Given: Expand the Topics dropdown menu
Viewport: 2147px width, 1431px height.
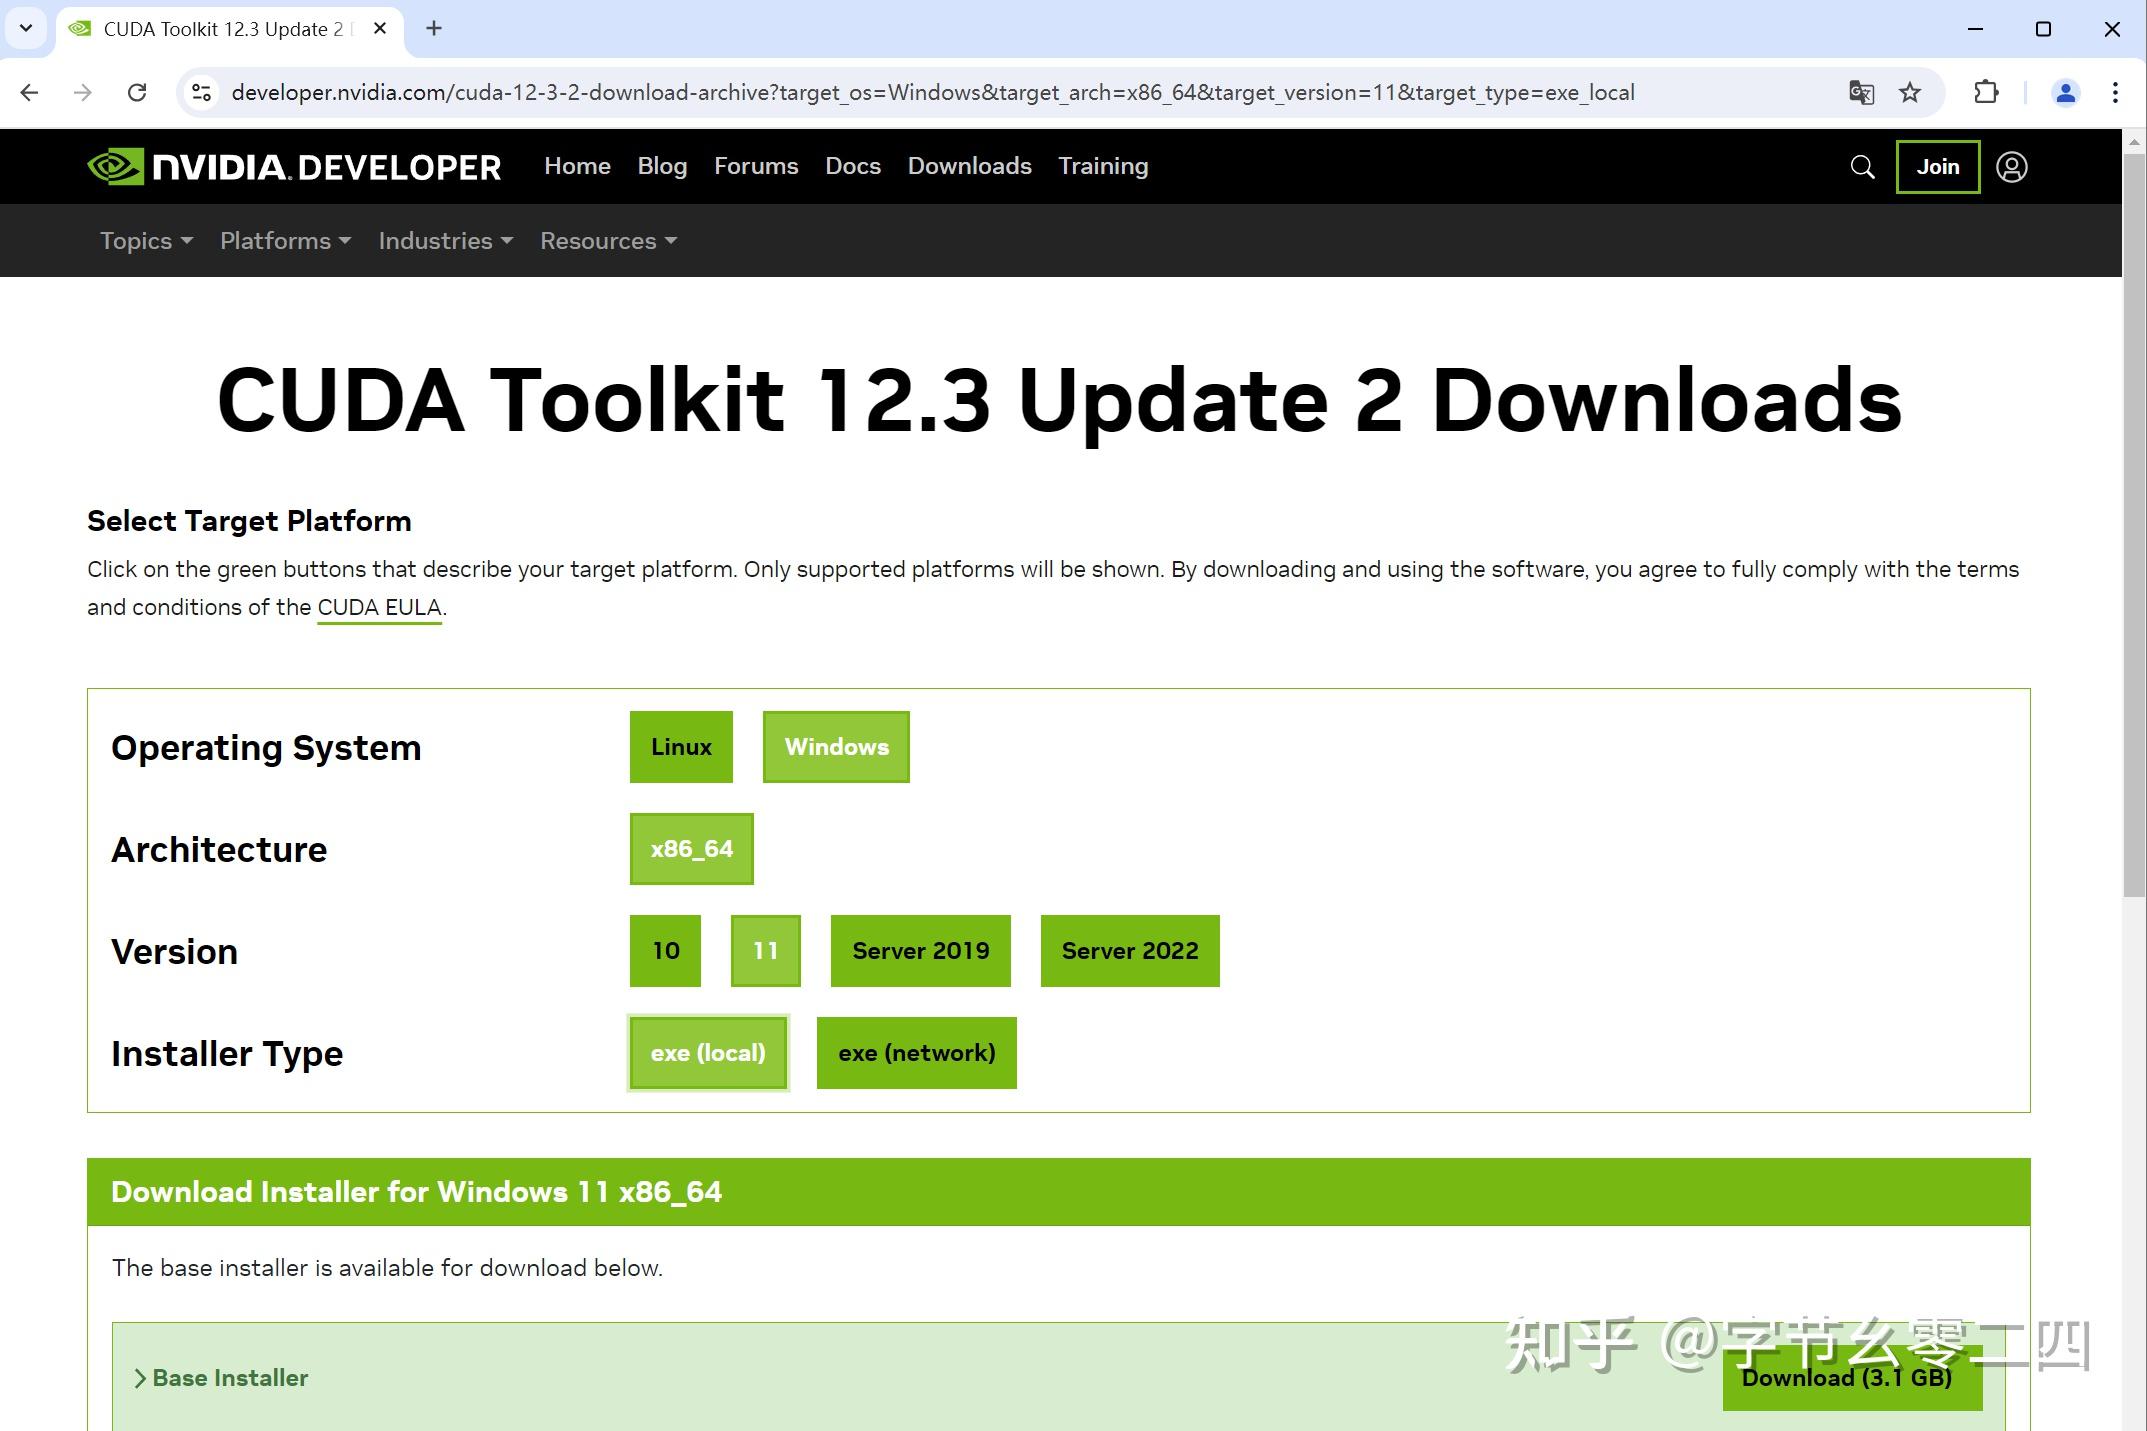Looking at the screenshot, I should coord(146,241).
